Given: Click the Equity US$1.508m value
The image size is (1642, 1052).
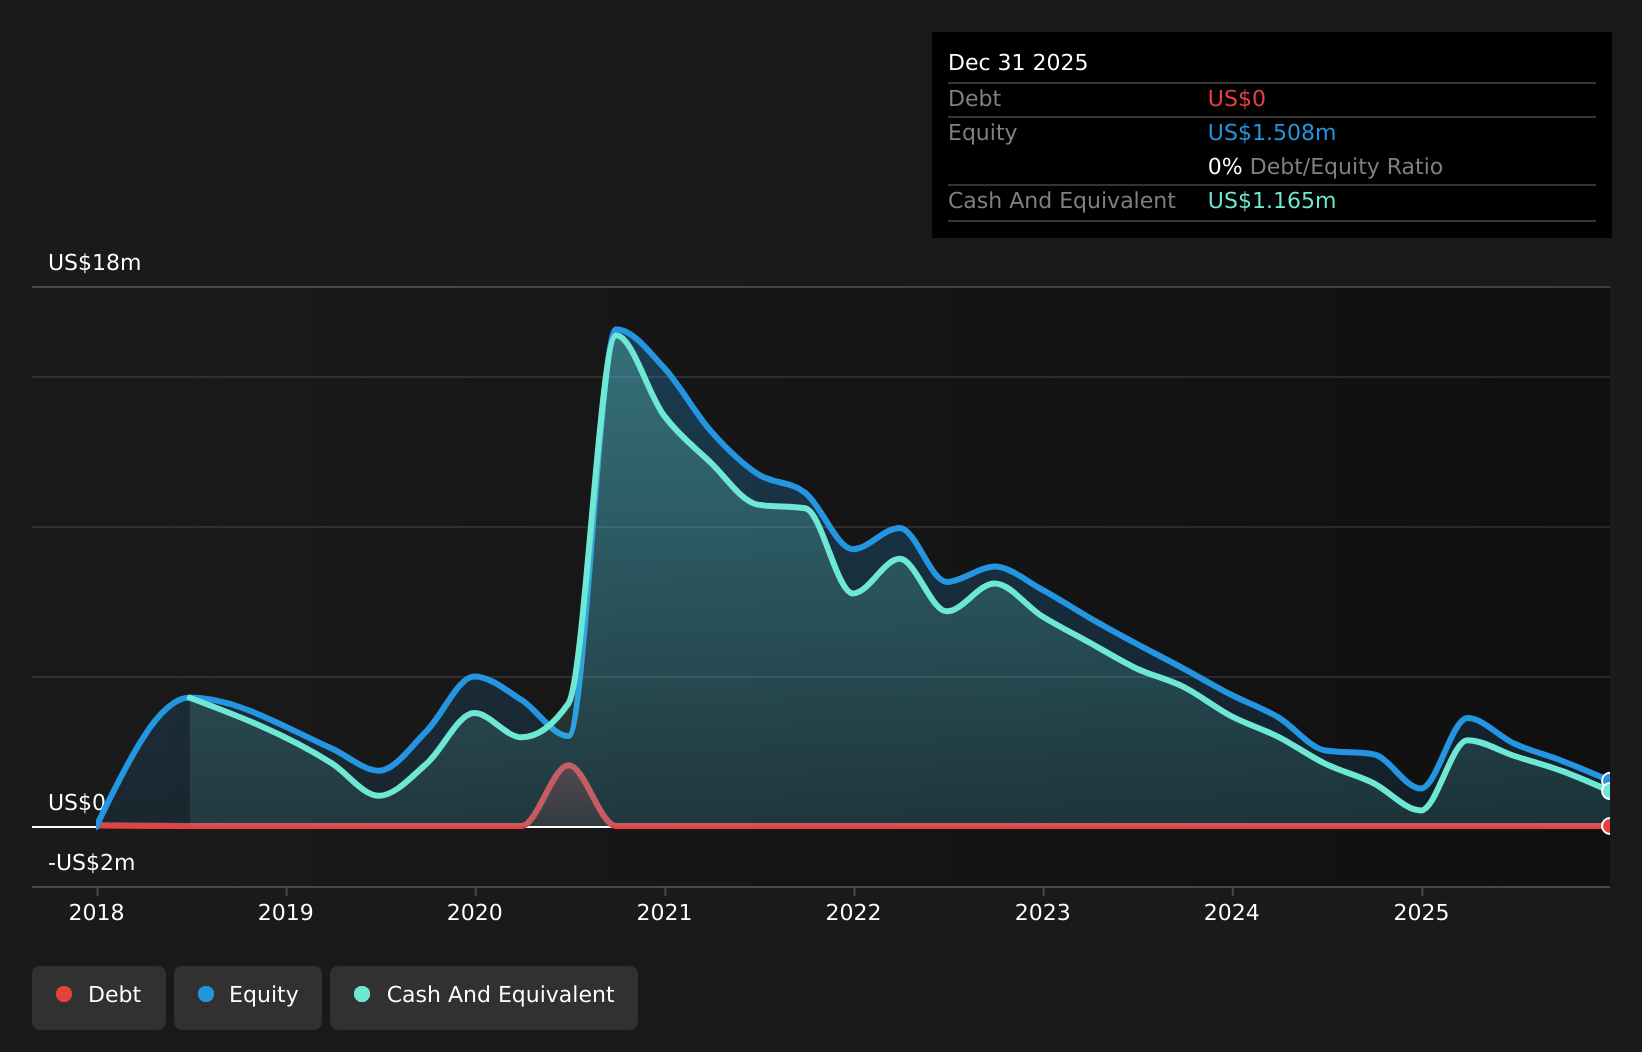Looking at the screenshot, I should pos(1272,132).
